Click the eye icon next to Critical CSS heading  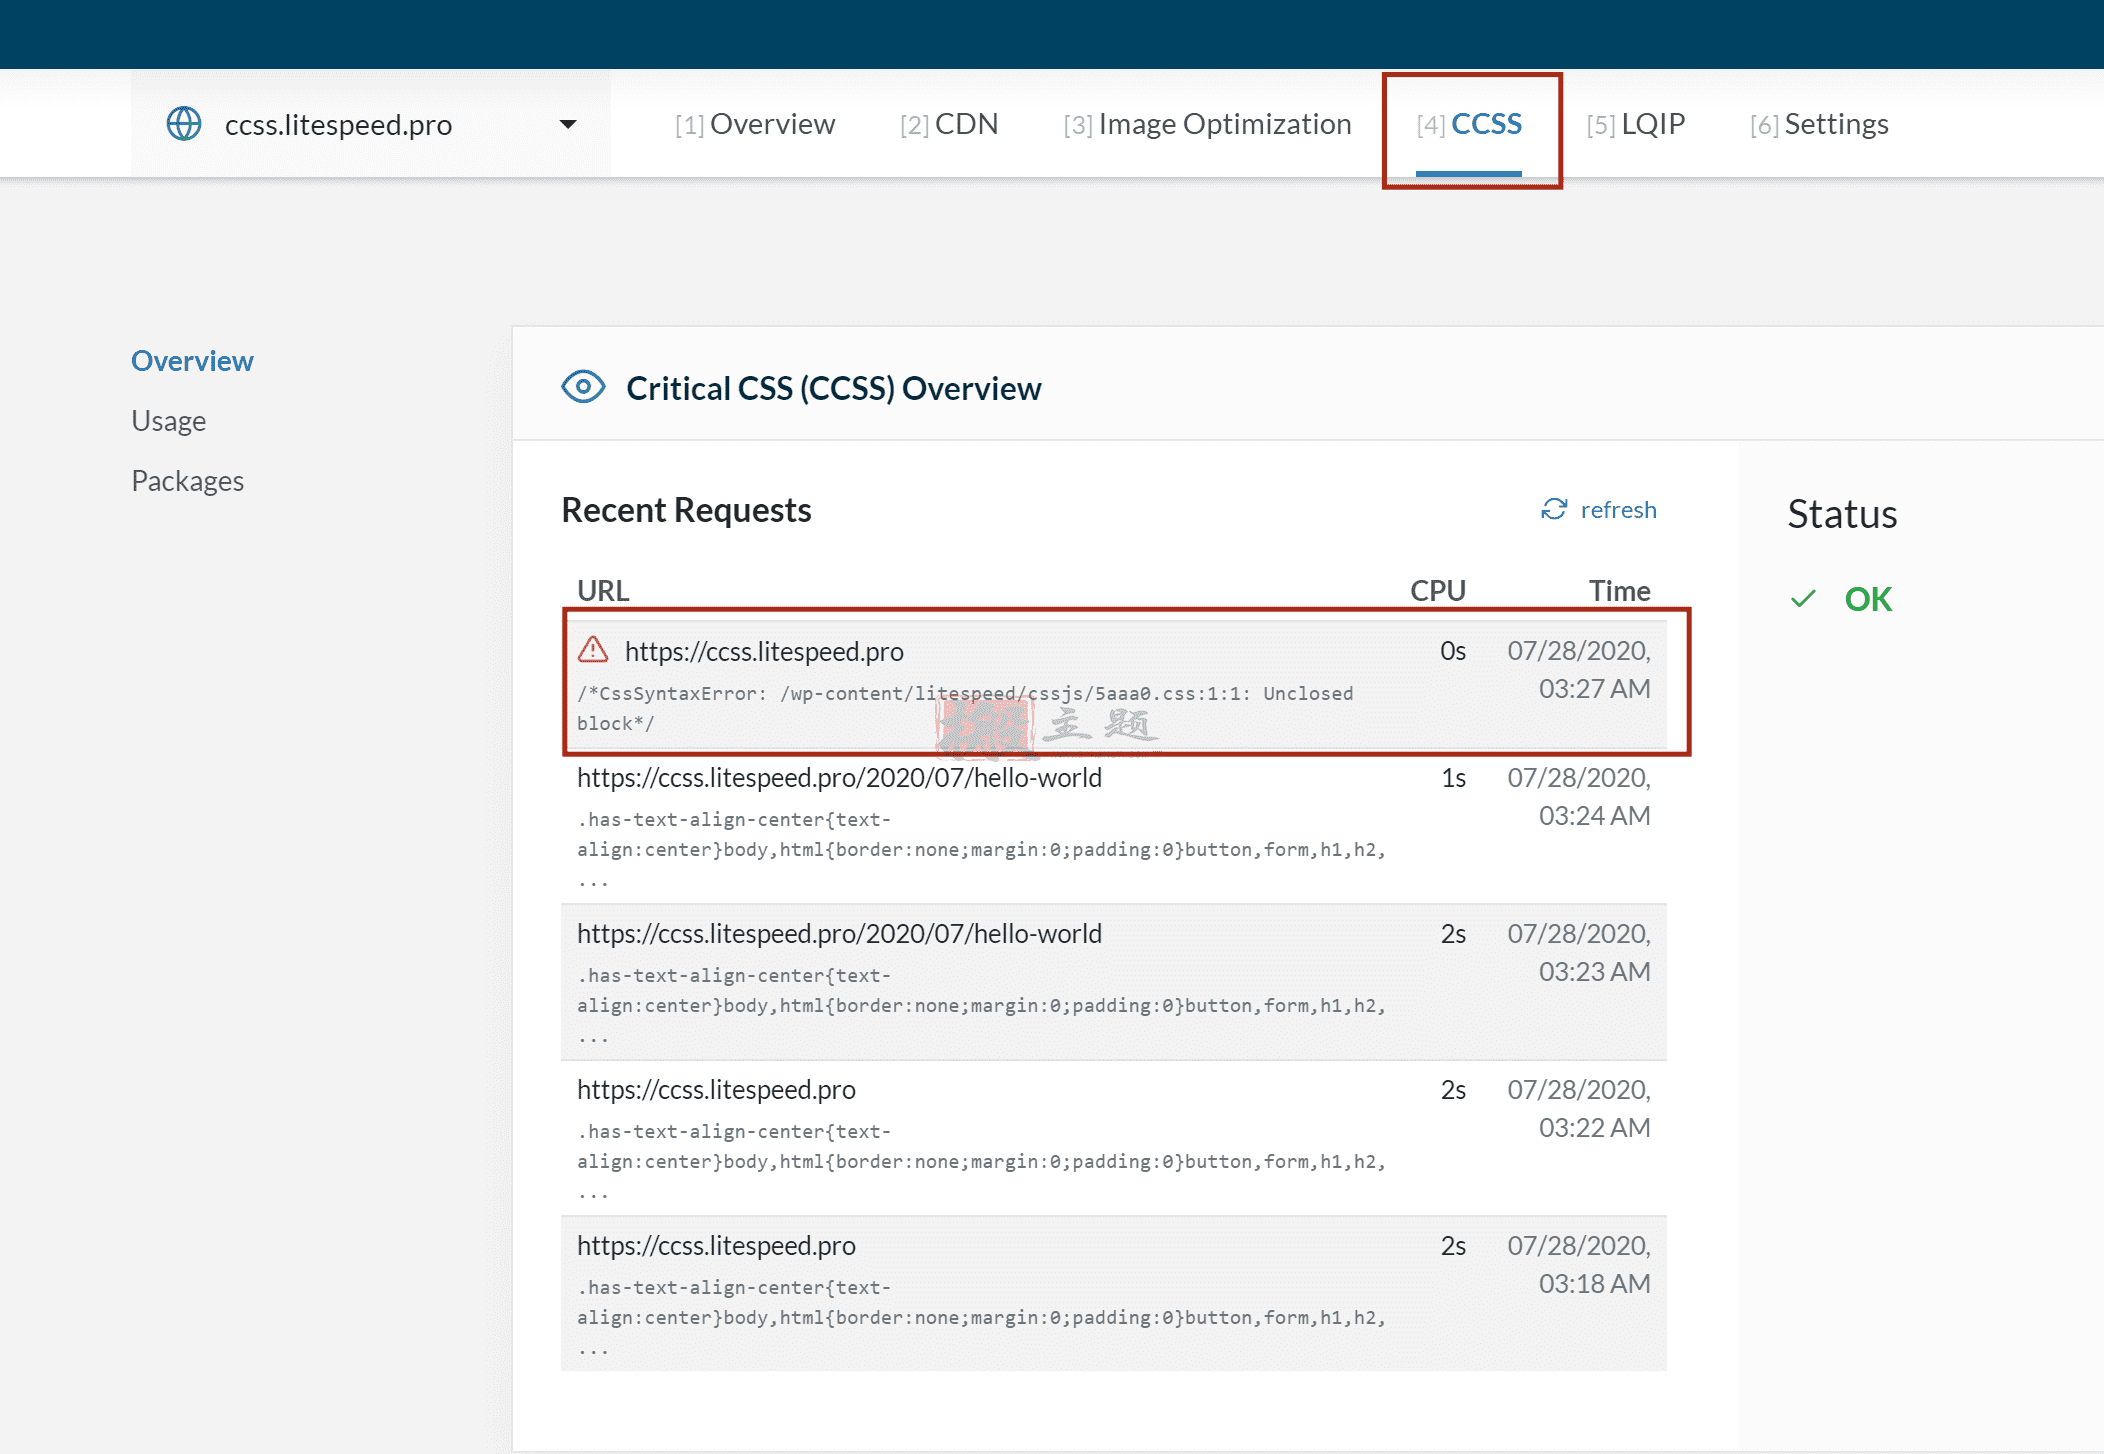(x=583, y=387)
